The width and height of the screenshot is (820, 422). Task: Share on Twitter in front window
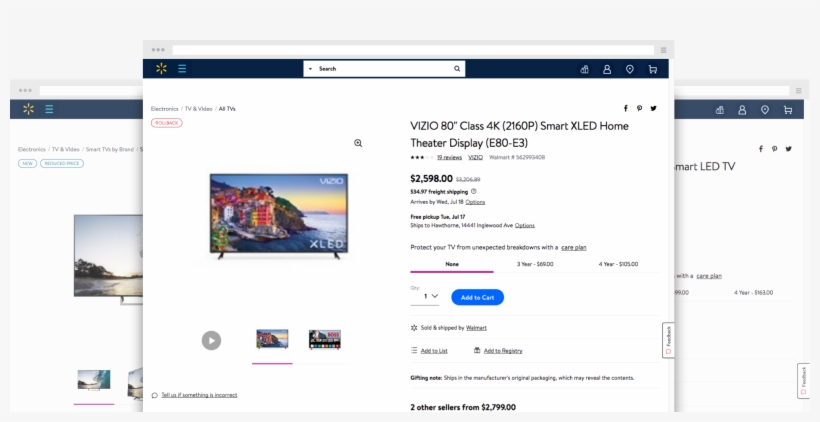654,108
